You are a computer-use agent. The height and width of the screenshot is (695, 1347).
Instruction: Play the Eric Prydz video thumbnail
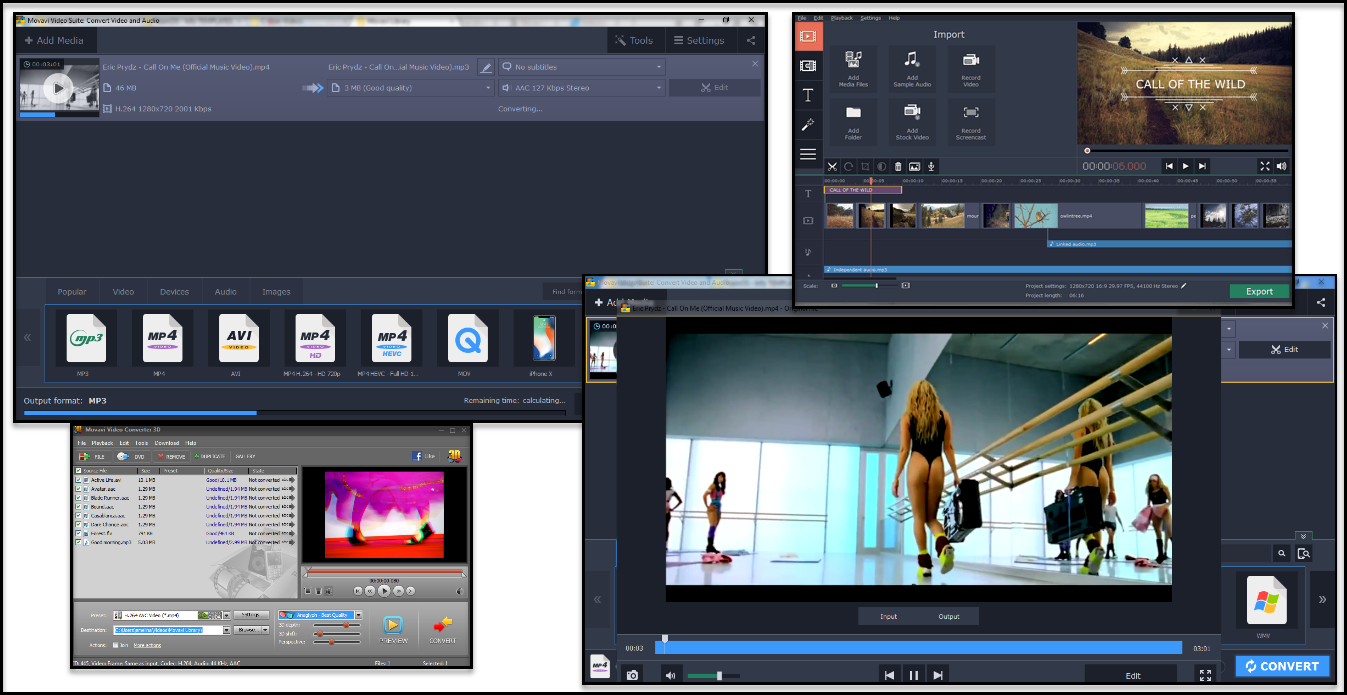click(59, 88)
